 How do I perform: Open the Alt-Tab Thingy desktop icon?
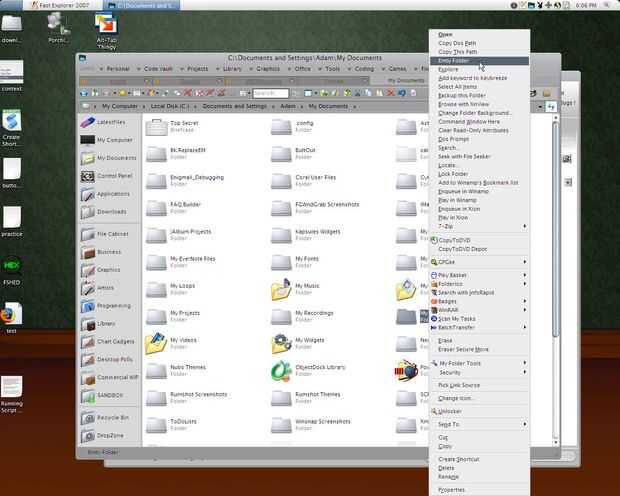(106, 31)
